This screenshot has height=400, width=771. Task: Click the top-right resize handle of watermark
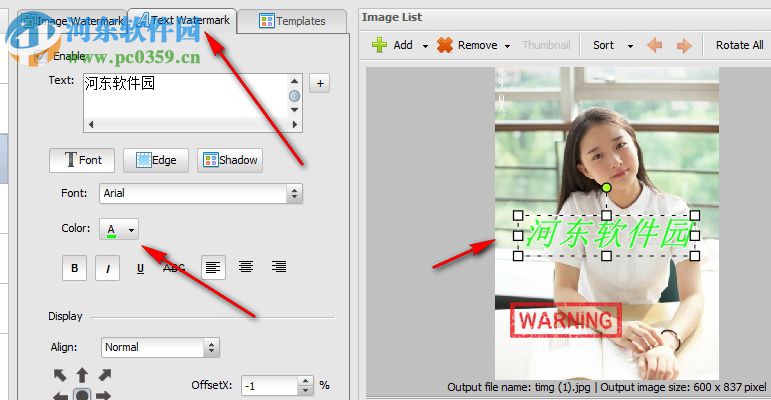(694, 215)
